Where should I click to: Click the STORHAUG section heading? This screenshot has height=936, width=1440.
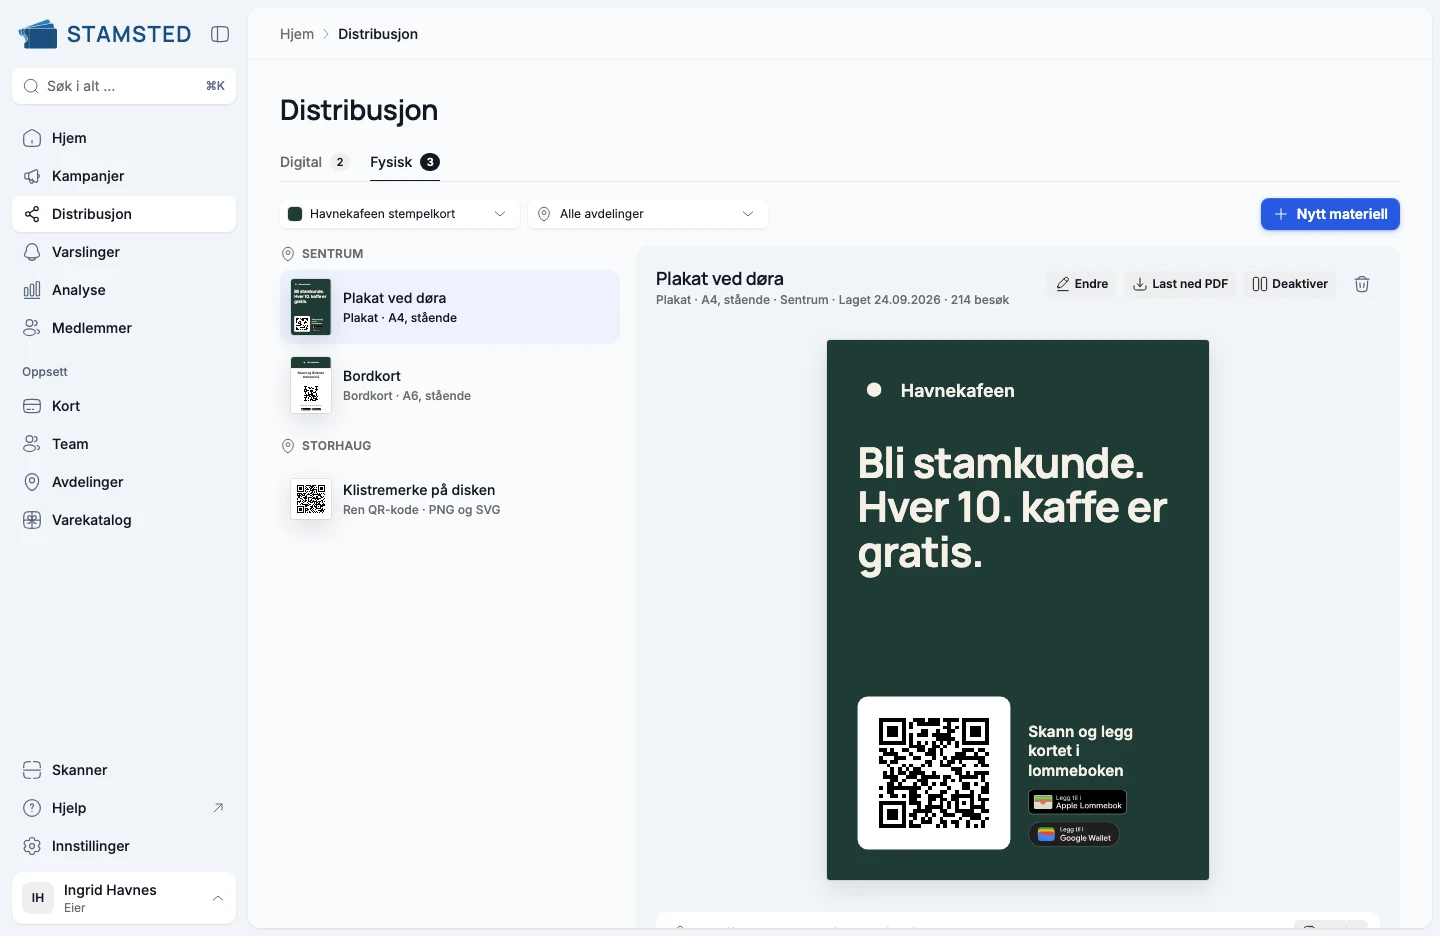[x=337, y=446]
